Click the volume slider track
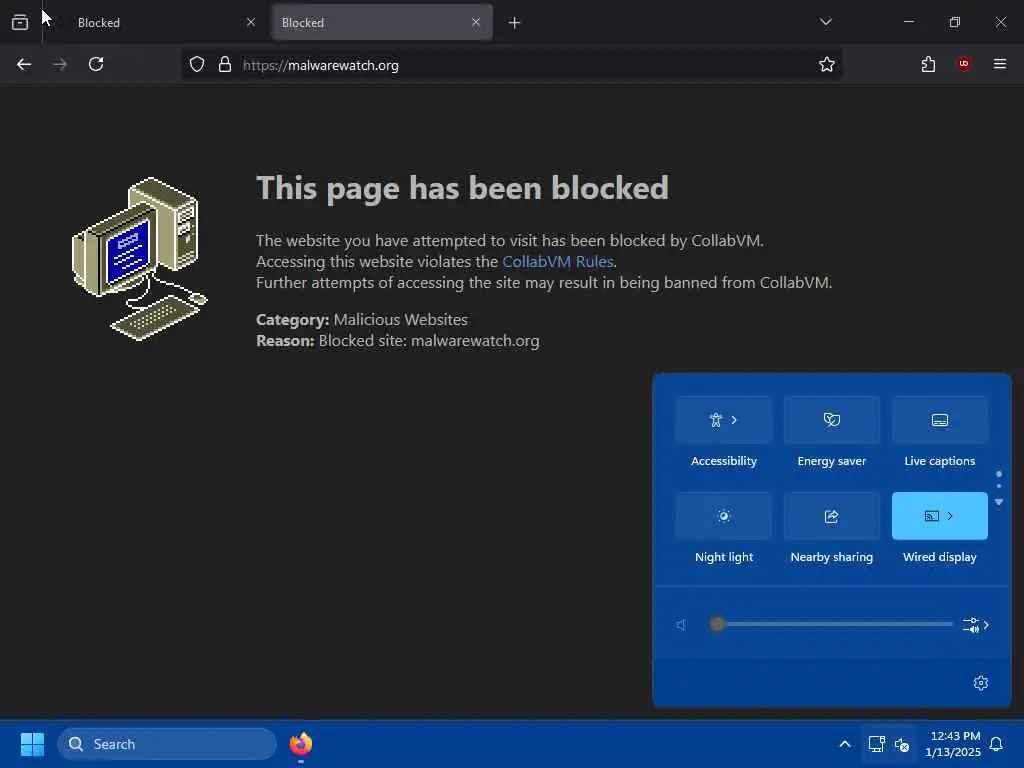1024x768 pixels. 831,624
